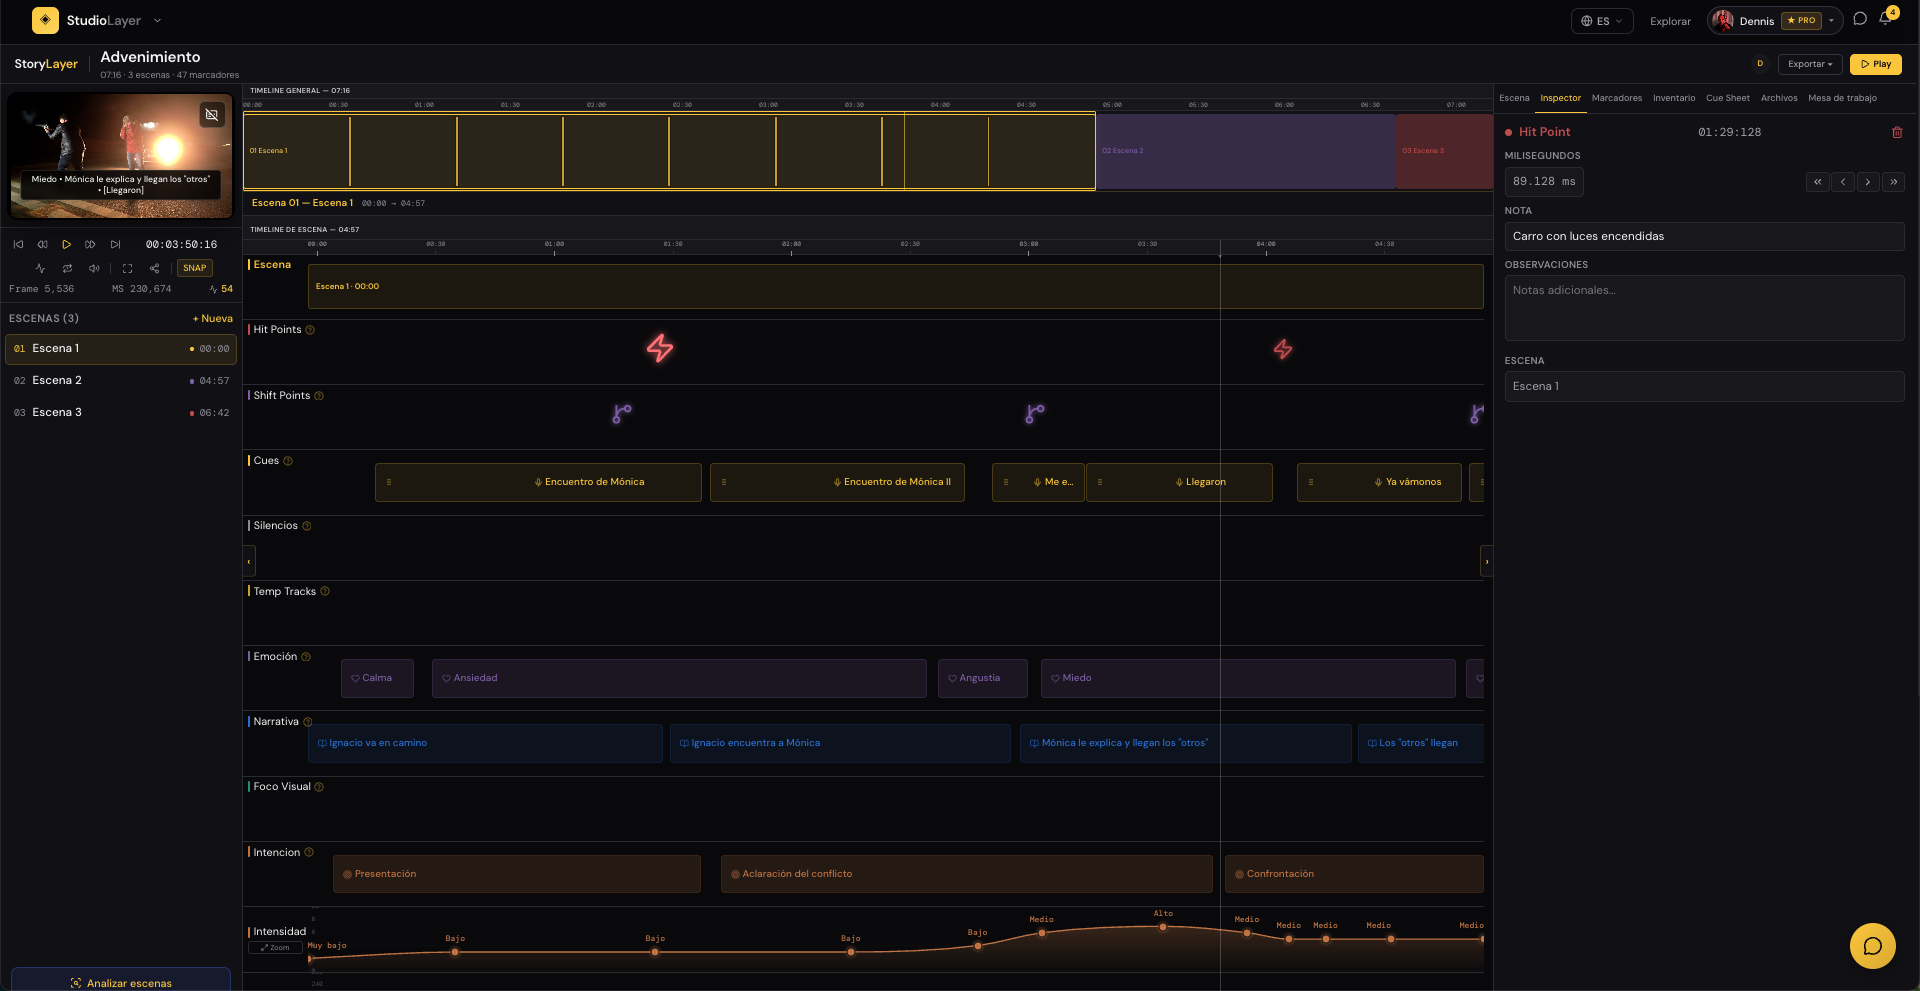This screenshot has width=1920, height=991.
Task: Click the Alto intensity curve point
Action: [1163, 927]
